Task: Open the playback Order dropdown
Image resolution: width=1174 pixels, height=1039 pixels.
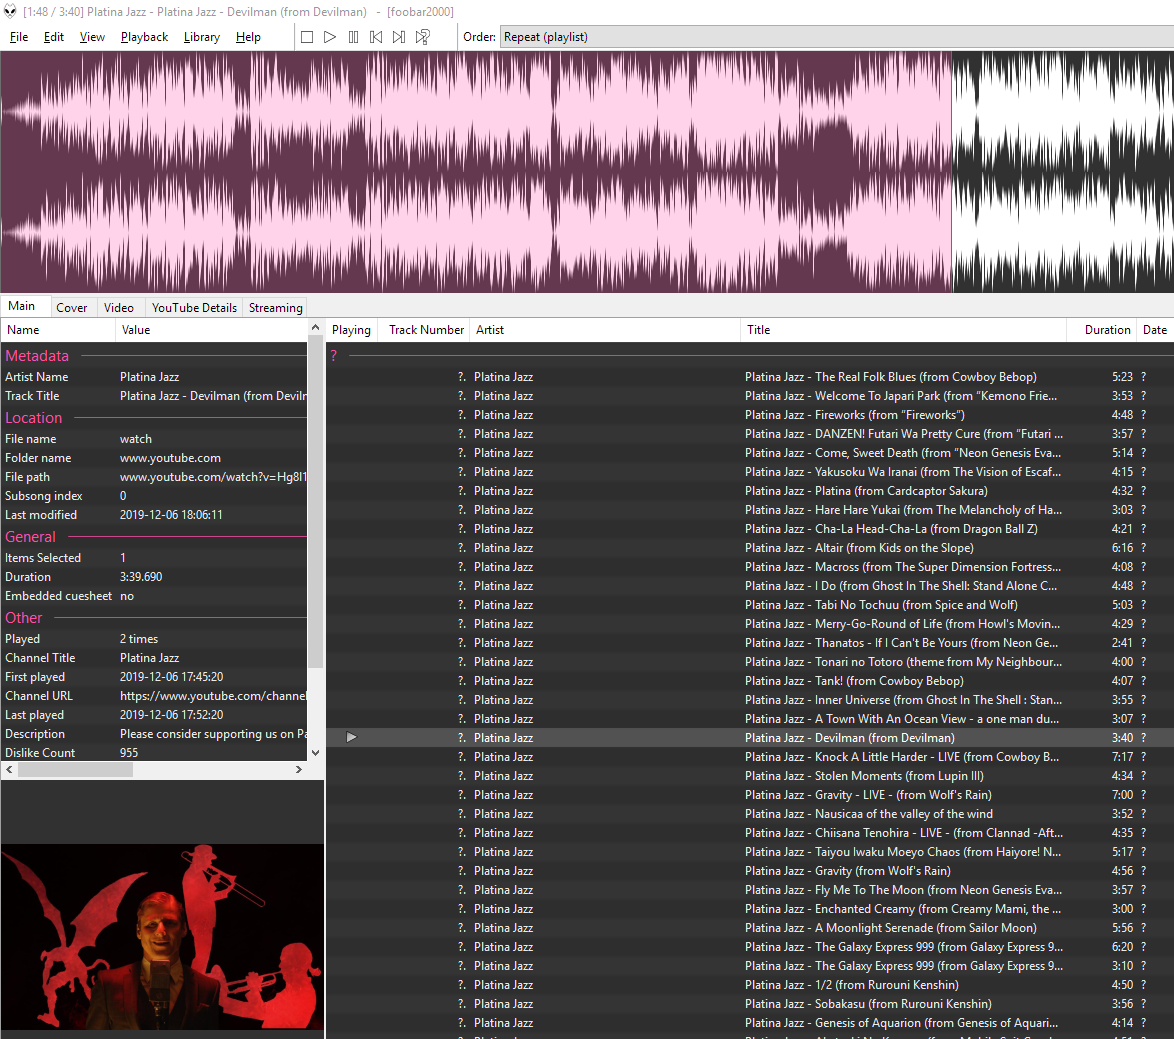Action: point(836,37)
